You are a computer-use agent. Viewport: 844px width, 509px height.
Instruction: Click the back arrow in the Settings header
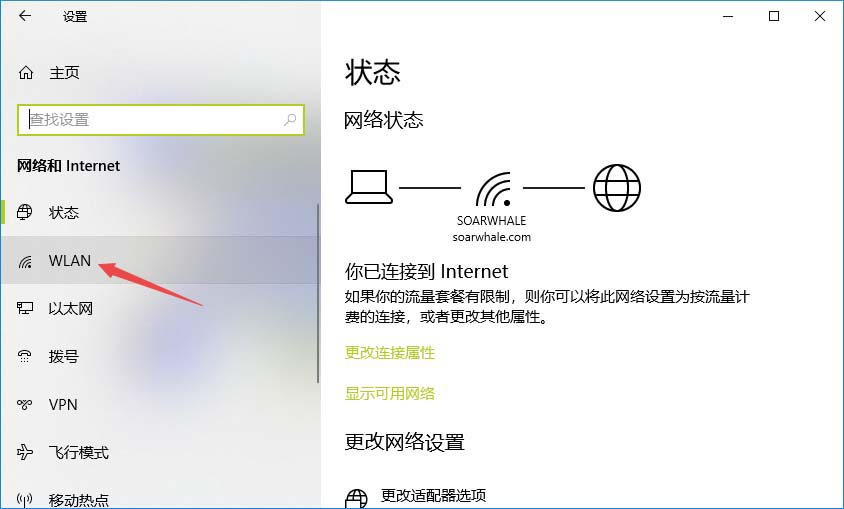pyautogui.click(x=25, y=16)
